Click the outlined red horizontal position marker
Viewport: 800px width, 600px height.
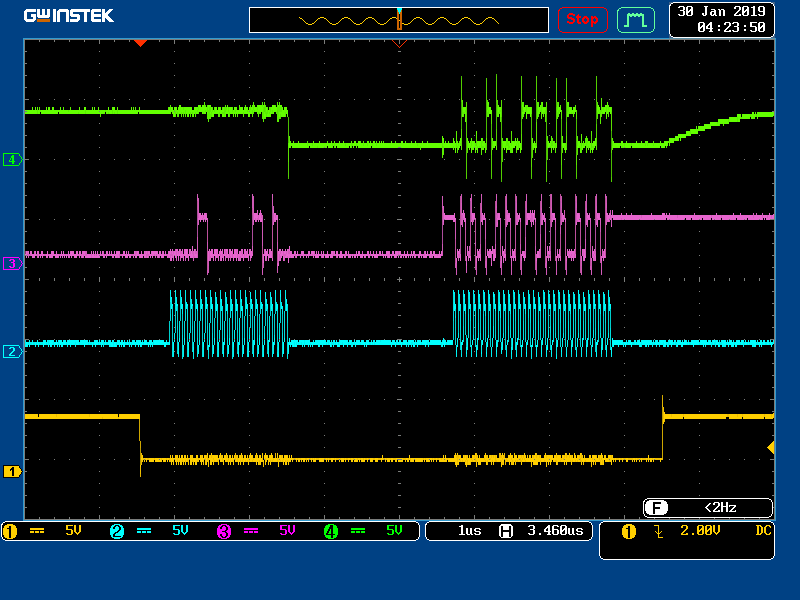tap(399, 44)
